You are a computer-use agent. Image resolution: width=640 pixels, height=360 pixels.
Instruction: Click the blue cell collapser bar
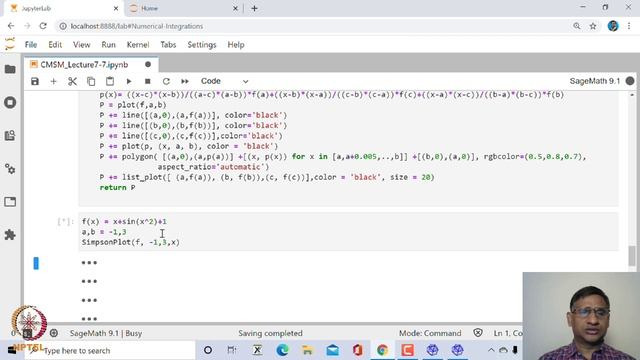point(36,263)
